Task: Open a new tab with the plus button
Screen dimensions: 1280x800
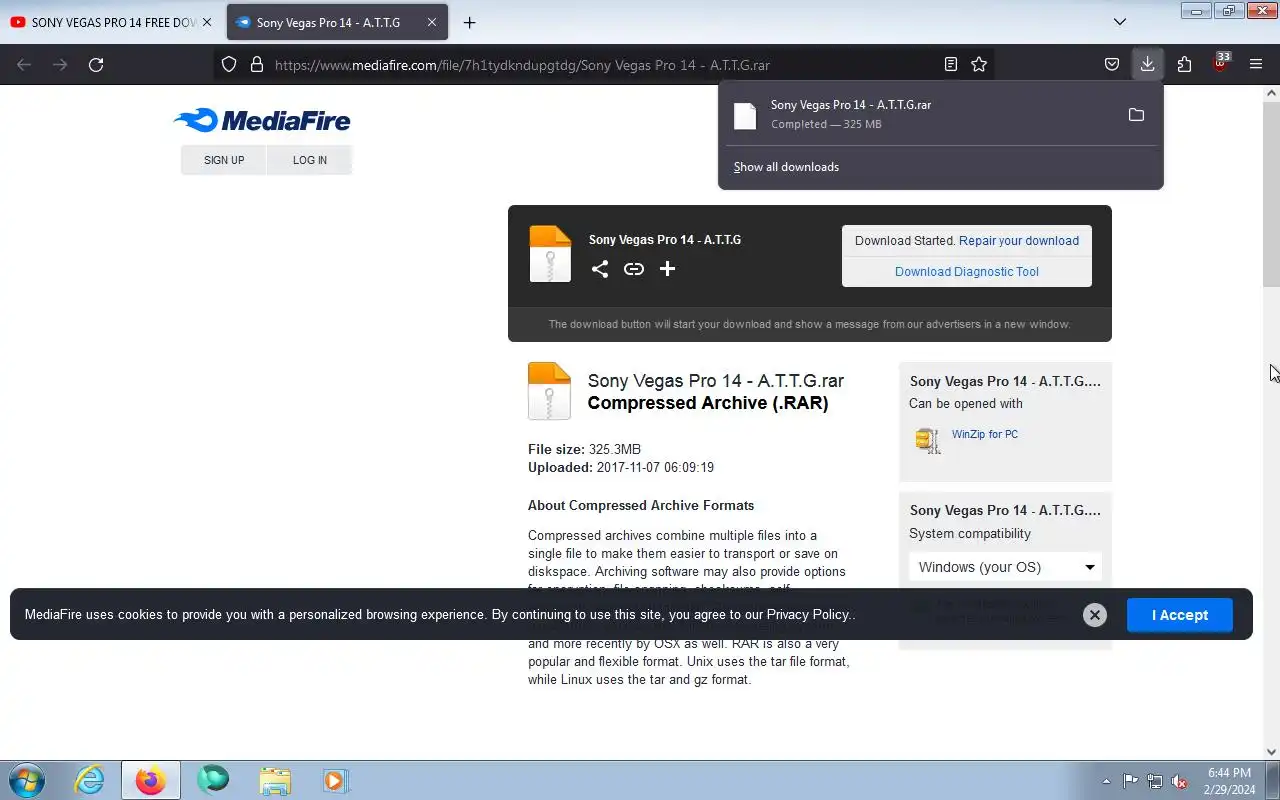Action: [469, 22]
